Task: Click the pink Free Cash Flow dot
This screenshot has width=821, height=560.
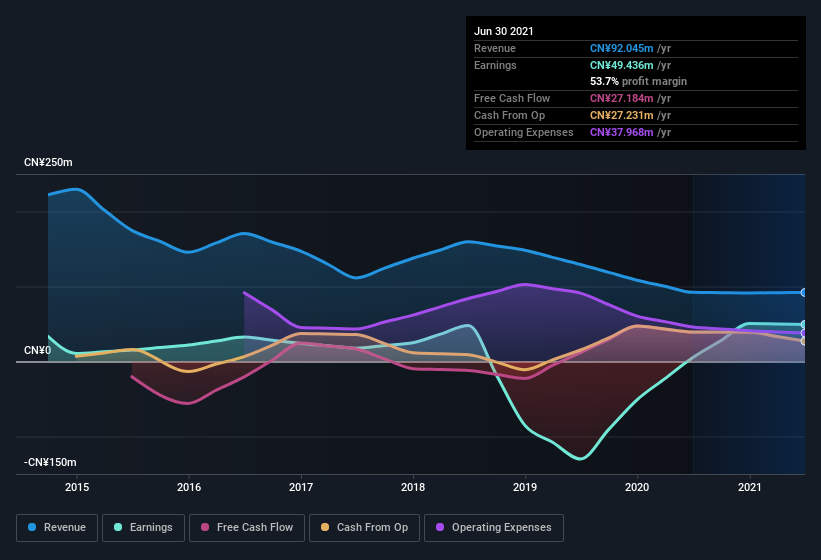Action: [x=205, y=527]
